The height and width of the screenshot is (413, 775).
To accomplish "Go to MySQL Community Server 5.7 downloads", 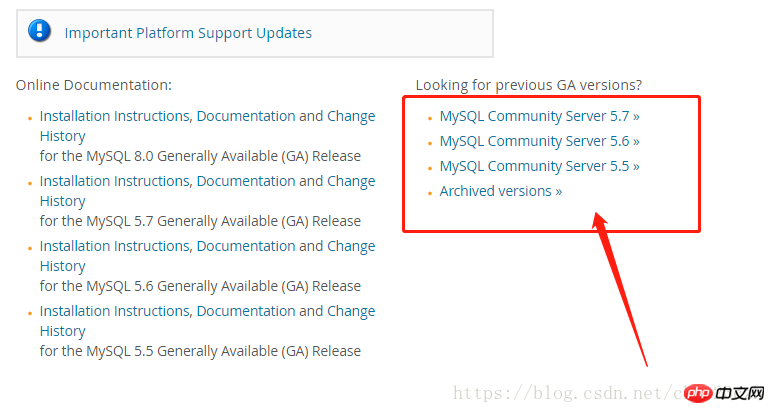I will point(539,116).
